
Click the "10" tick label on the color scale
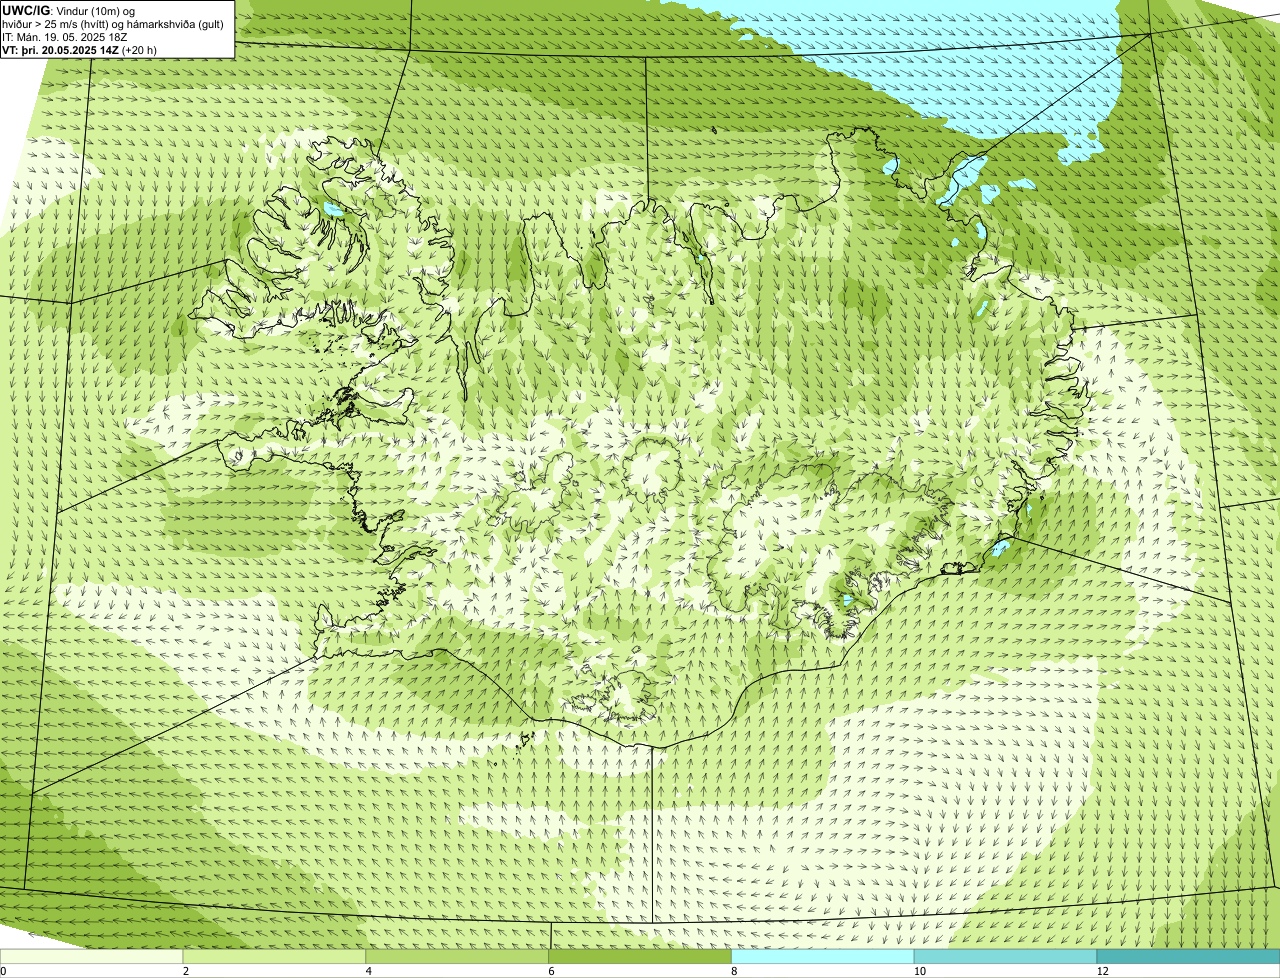point(918,971)
